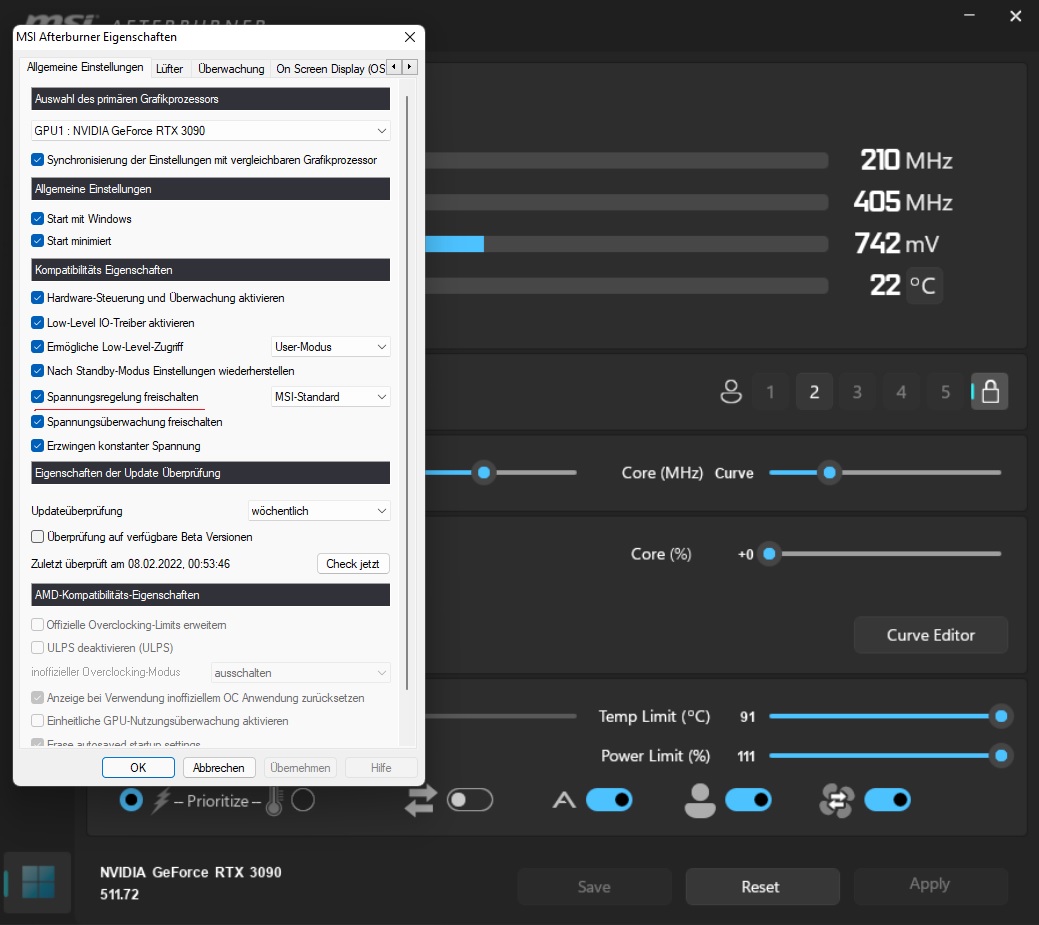Click the Core (MHz) slider handle
The height and width of the screenshot is (925, 1039).
[x=829, y=472]
